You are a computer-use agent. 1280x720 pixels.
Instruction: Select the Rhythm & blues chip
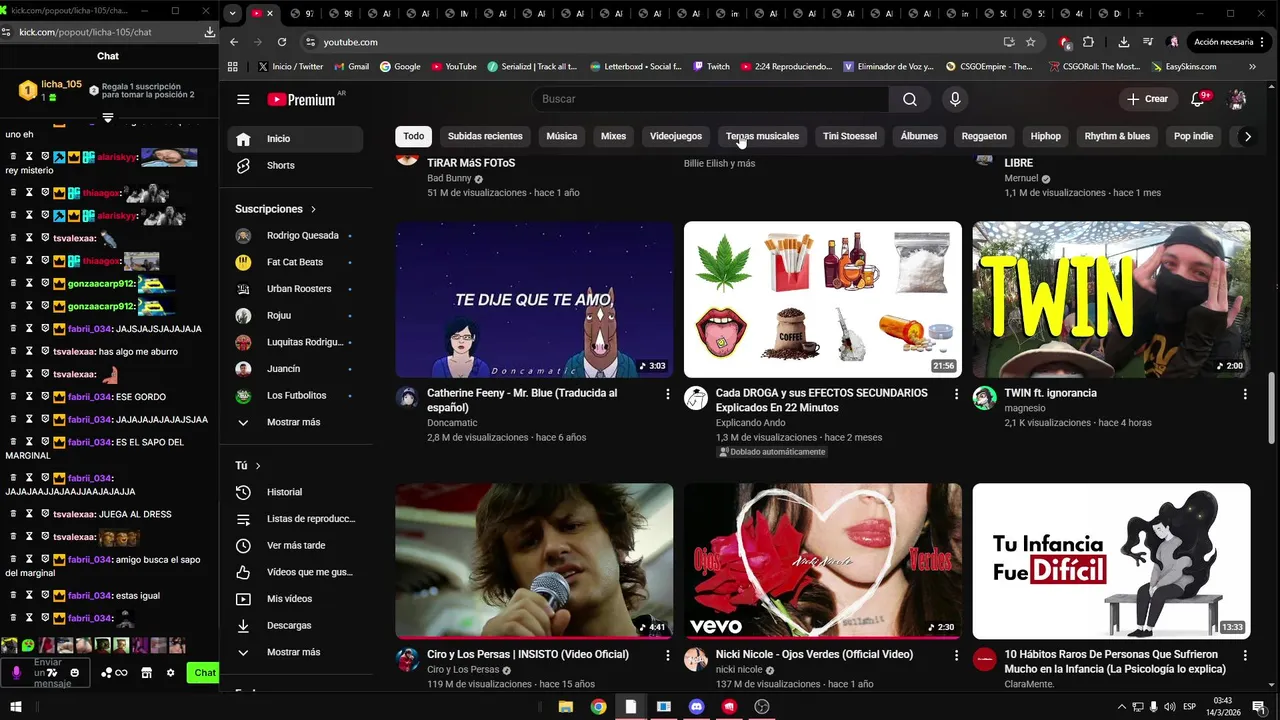(x=1117, y=136)
